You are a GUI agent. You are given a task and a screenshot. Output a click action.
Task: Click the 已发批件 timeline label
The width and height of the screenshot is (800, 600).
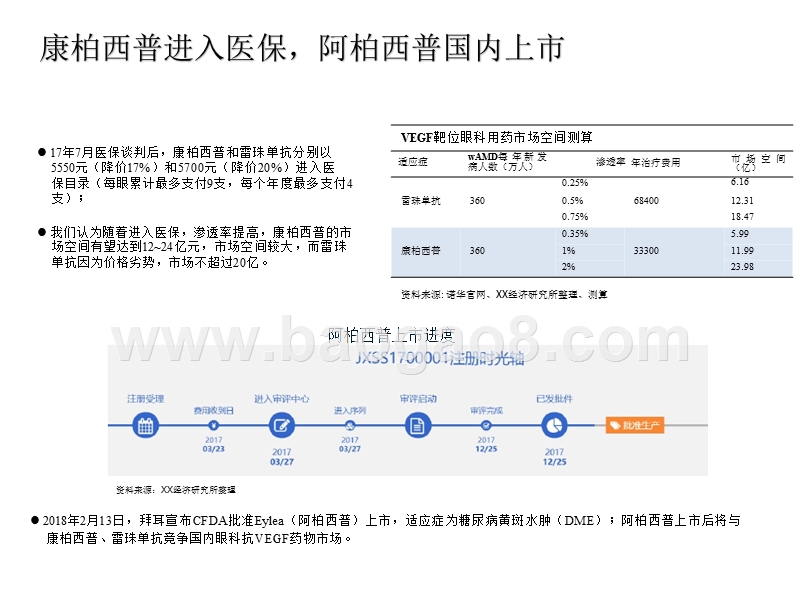[554, 399]
